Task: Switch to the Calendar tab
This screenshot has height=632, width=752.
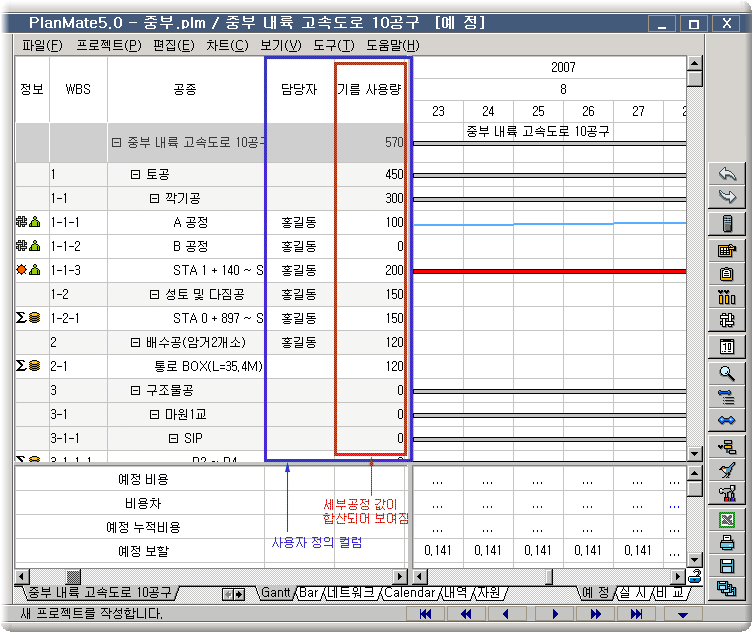Action: point(409,593)
